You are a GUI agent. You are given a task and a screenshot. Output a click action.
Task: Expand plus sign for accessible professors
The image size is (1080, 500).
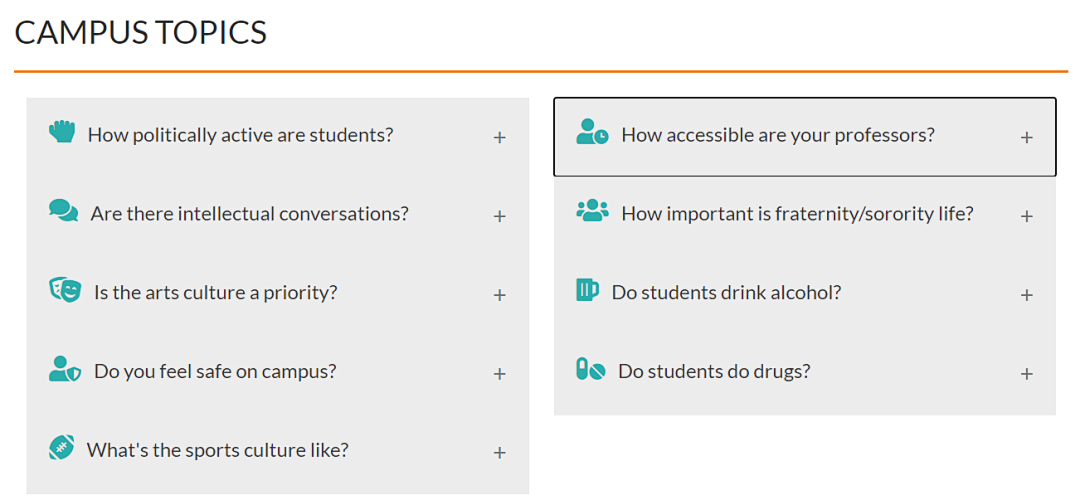(1026, 138)
